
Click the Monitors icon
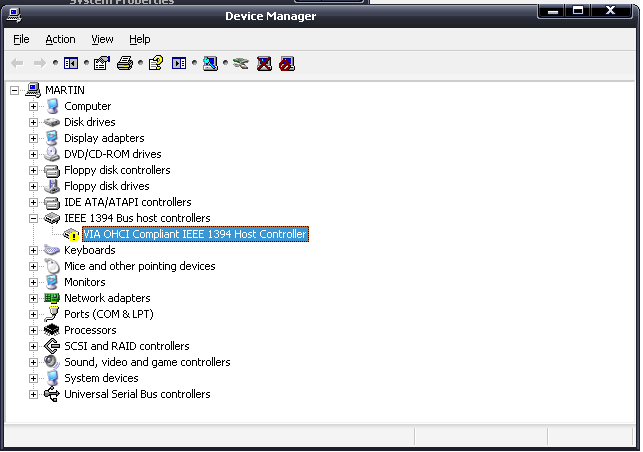click(x=52, y=282)
